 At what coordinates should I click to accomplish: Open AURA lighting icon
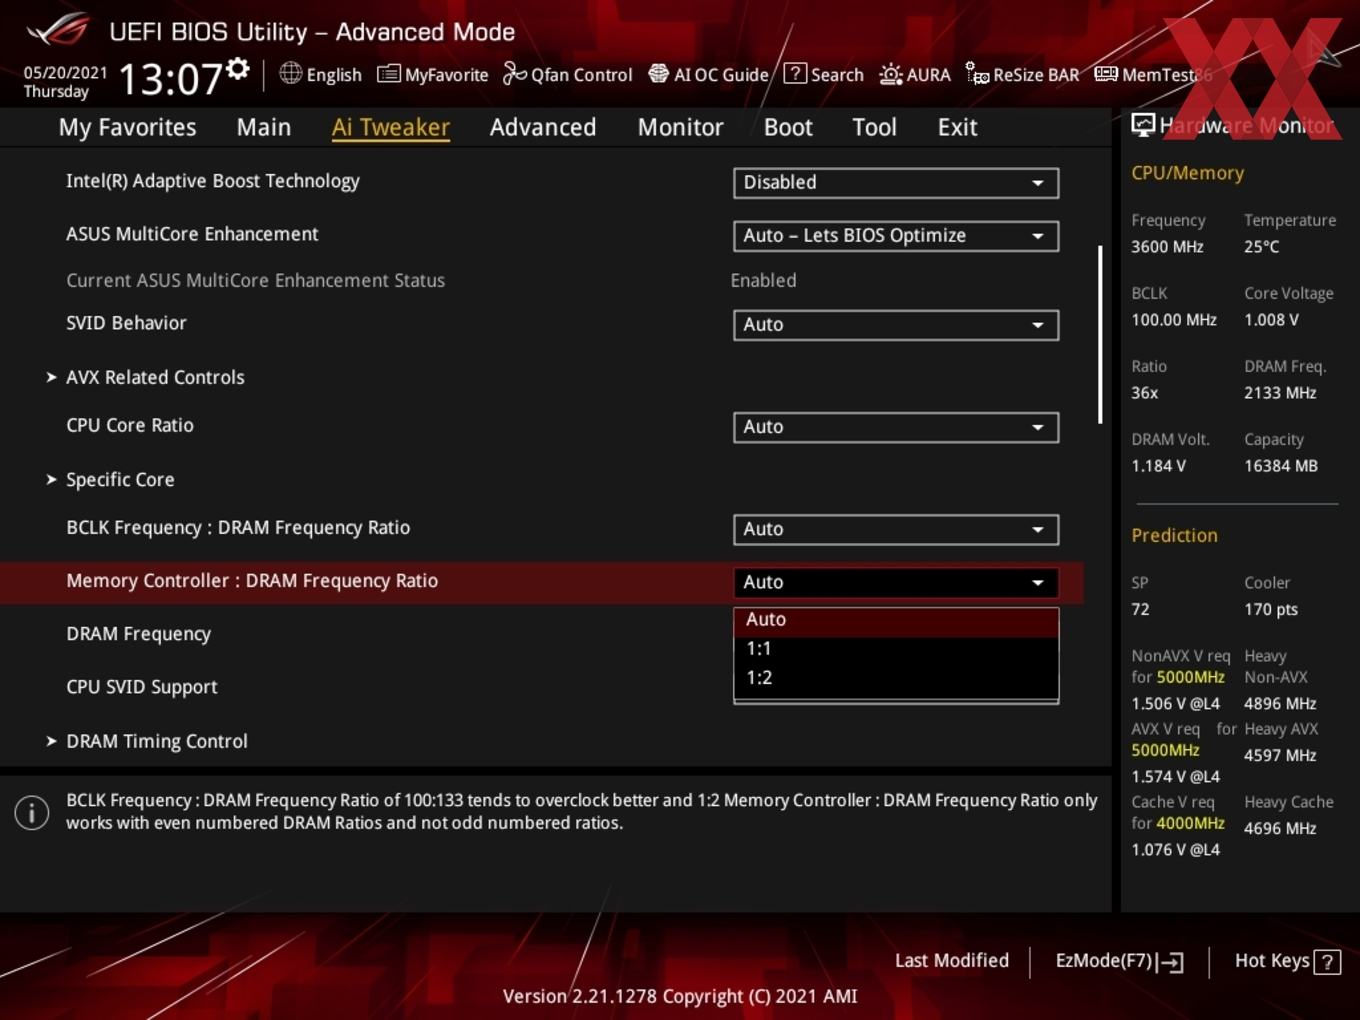coord(890,74)
